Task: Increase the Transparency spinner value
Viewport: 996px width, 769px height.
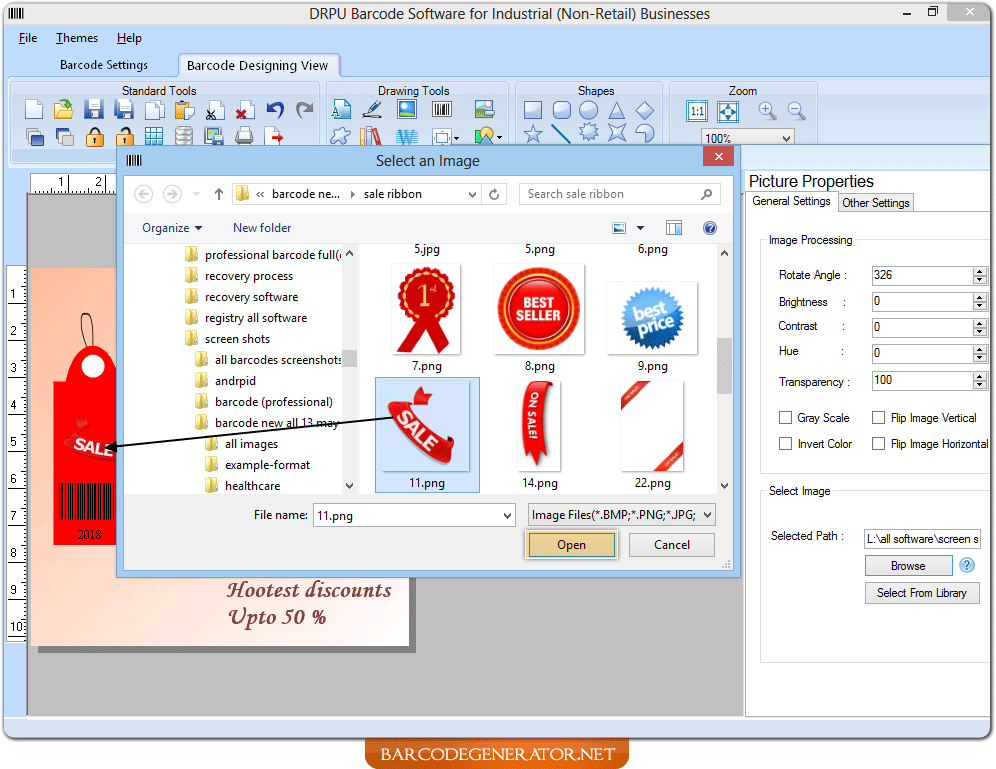Action: 979,377
